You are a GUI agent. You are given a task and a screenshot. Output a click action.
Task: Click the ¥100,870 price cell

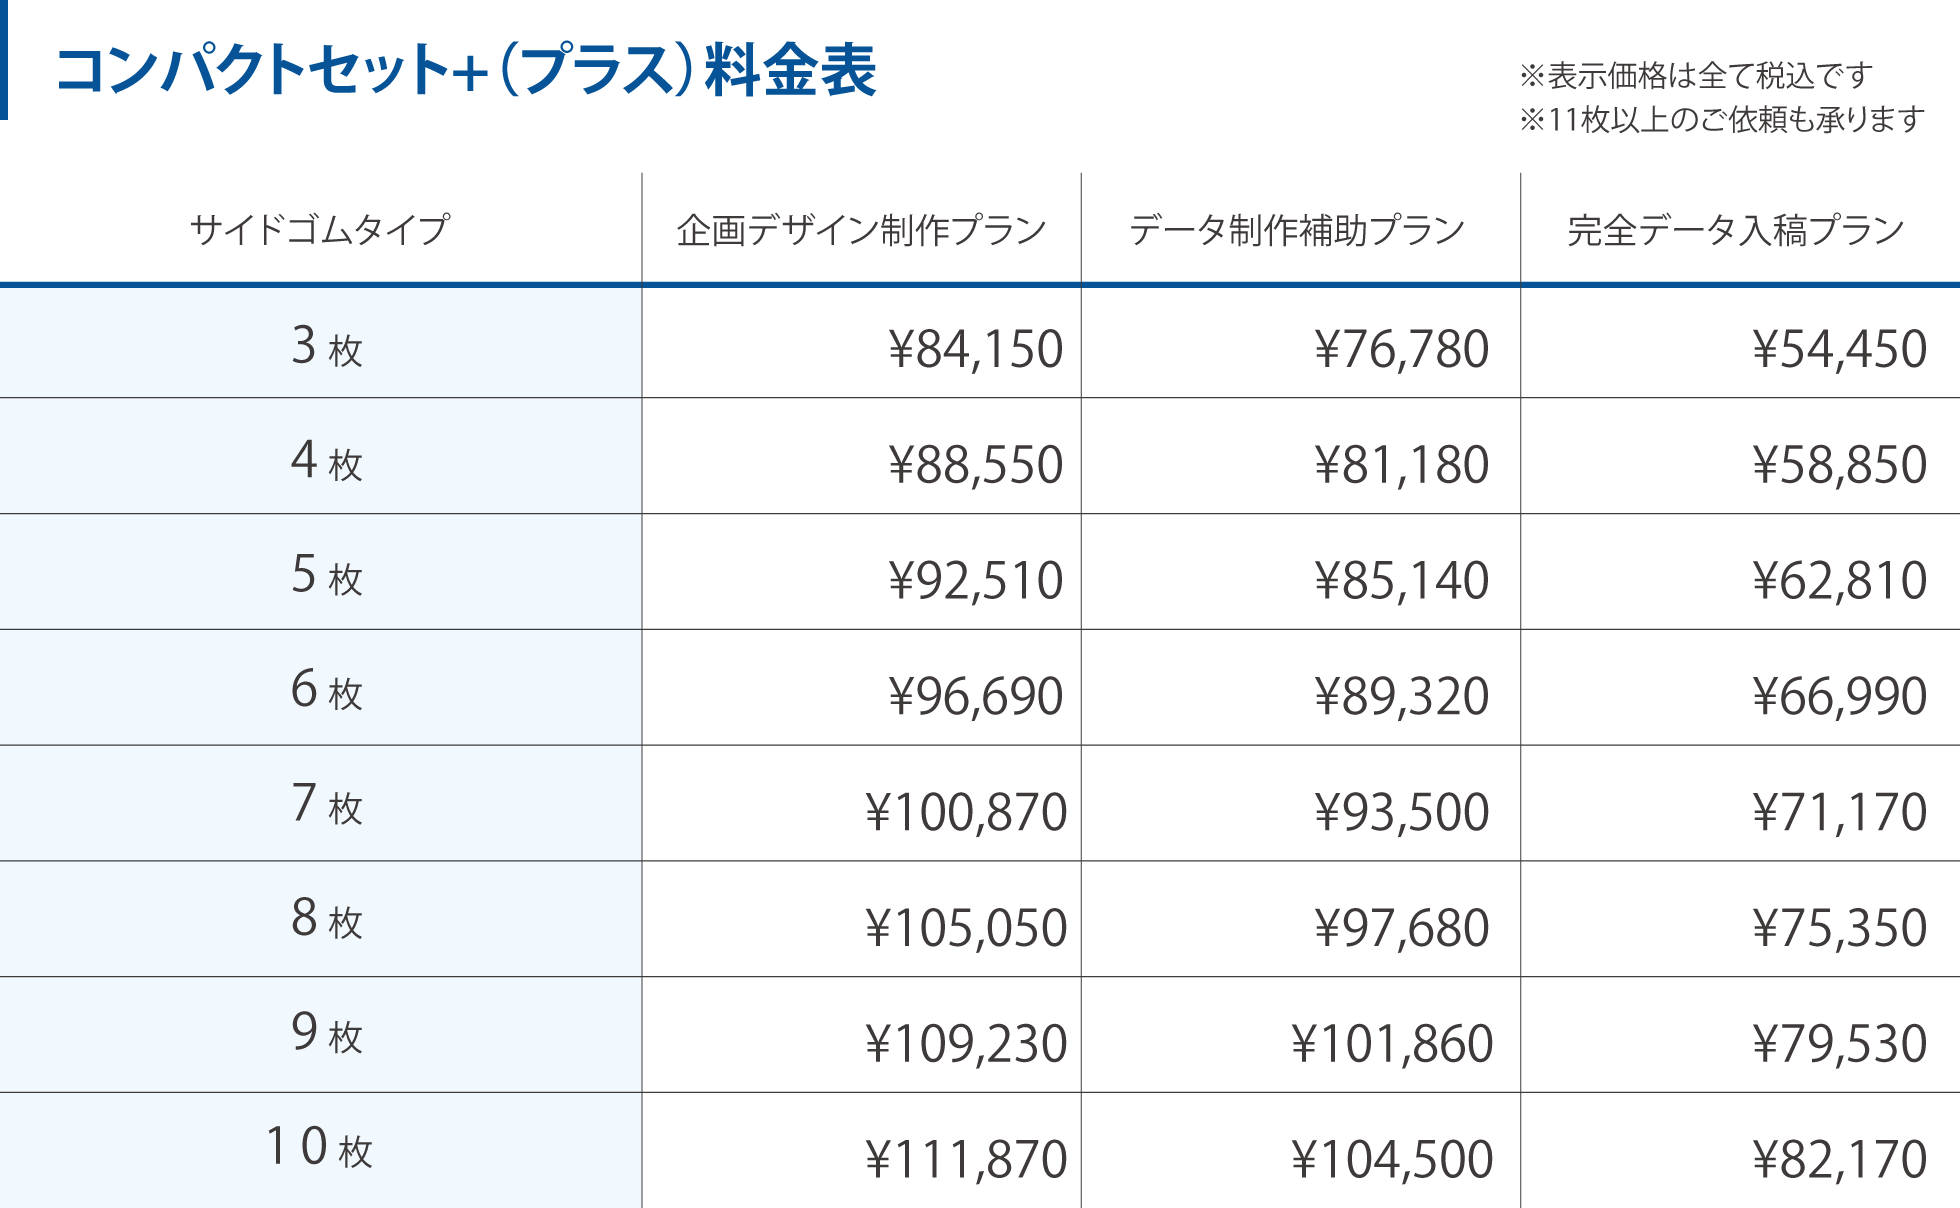coord(966,812)
